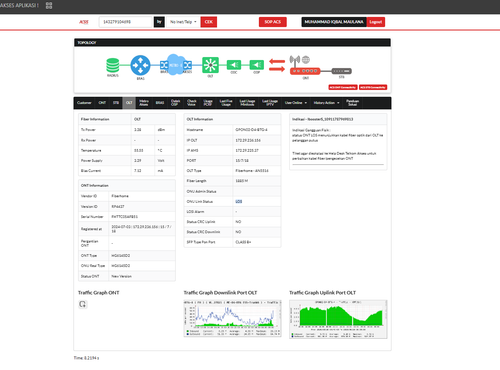Select the OLT tab
500x370 pixels.
[129, 103]
